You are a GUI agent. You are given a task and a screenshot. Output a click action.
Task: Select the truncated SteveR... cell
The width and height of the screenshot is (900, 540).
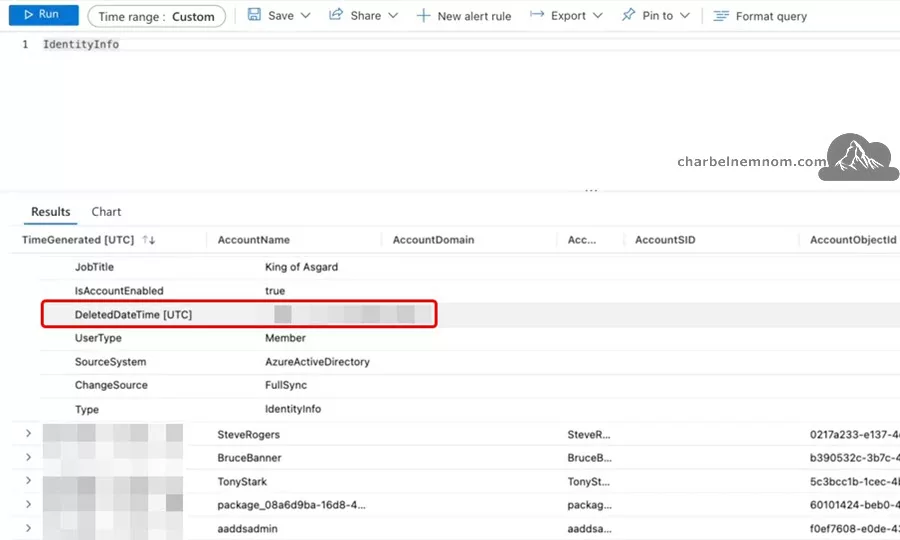589,434
